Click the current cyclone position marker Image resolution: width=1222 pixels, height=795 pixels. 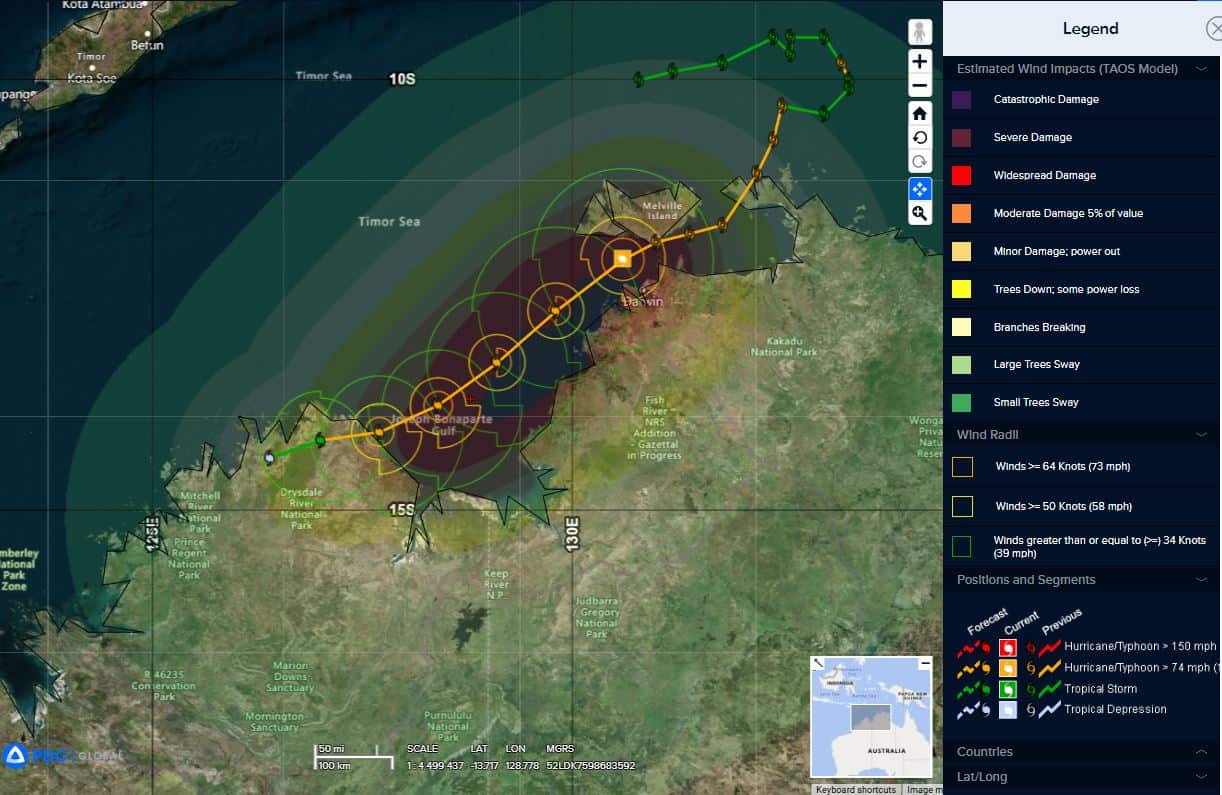coord(622,258)
